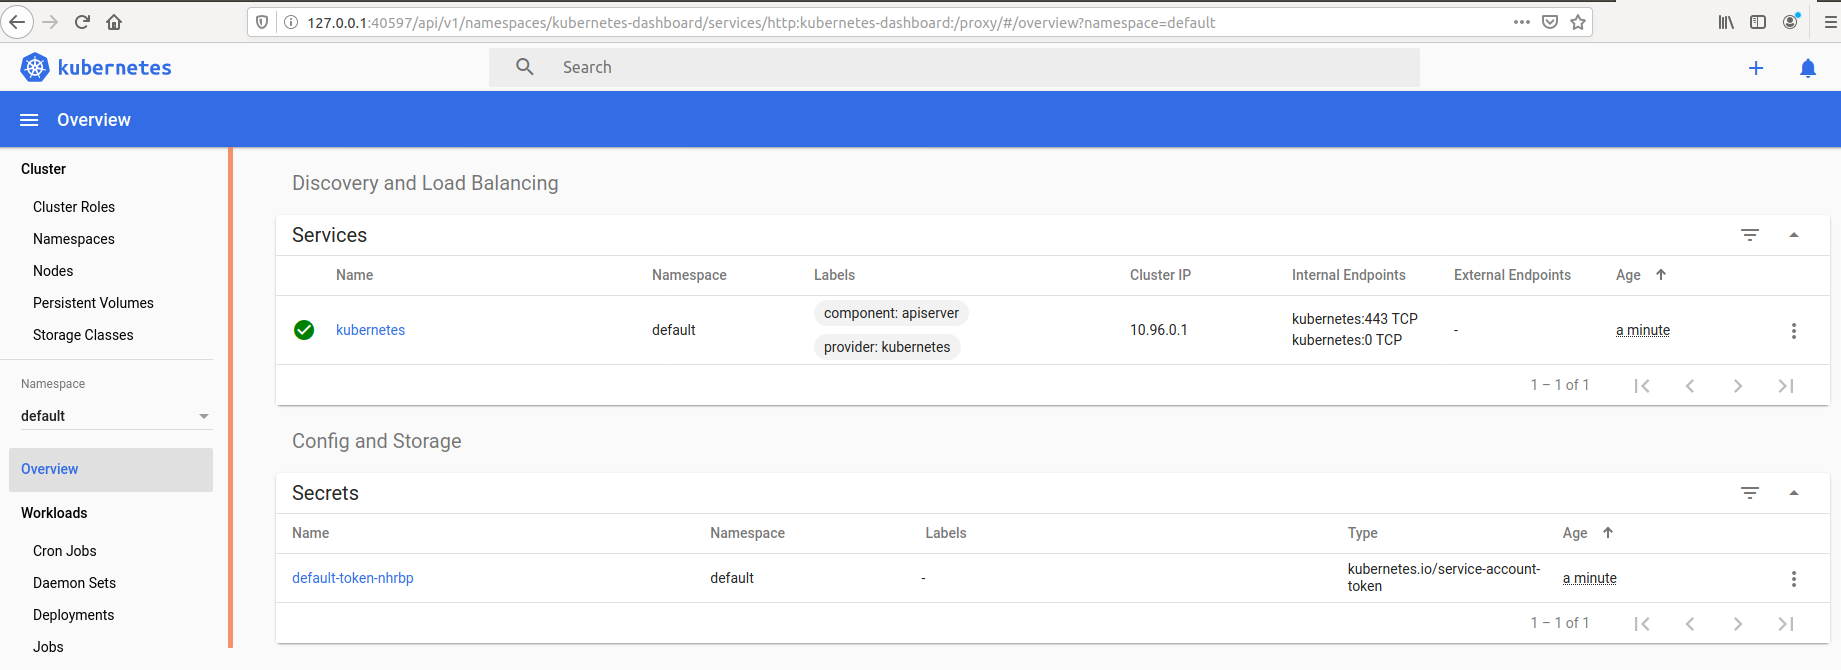Open Storage Classes in the sidebar
Image resolution: width=1841 pixels, height=670 pixels.
(x=83, y=335)
